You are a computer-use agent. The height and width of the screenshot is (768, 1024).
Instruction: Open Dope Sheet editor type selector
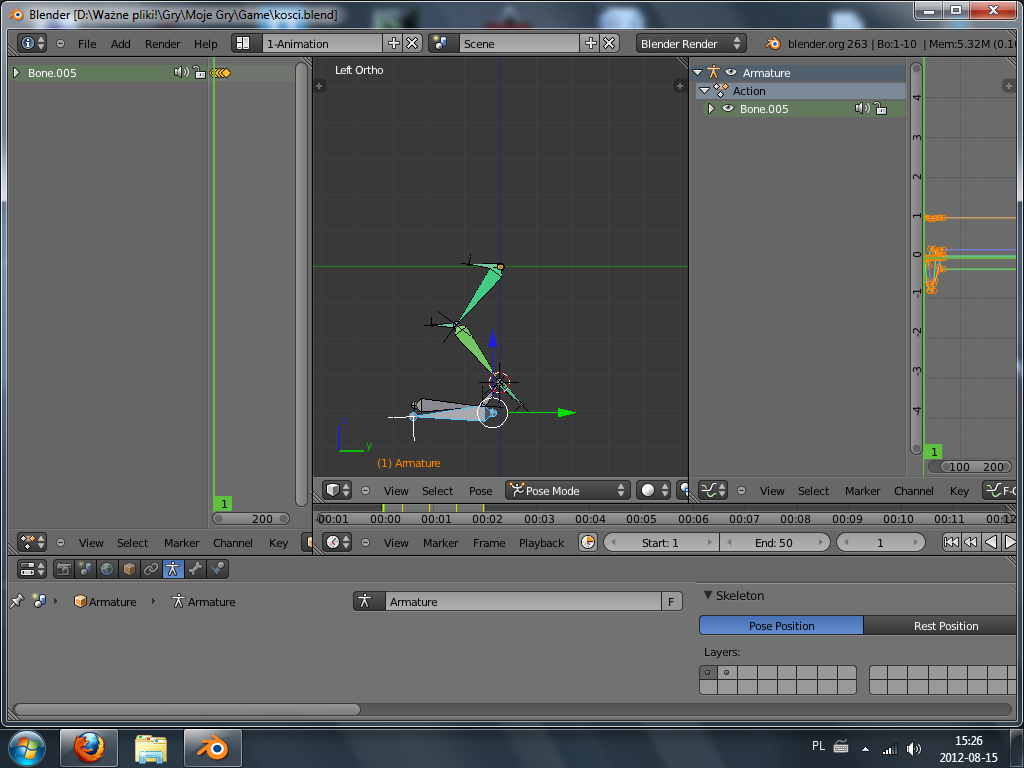[31, 543]
